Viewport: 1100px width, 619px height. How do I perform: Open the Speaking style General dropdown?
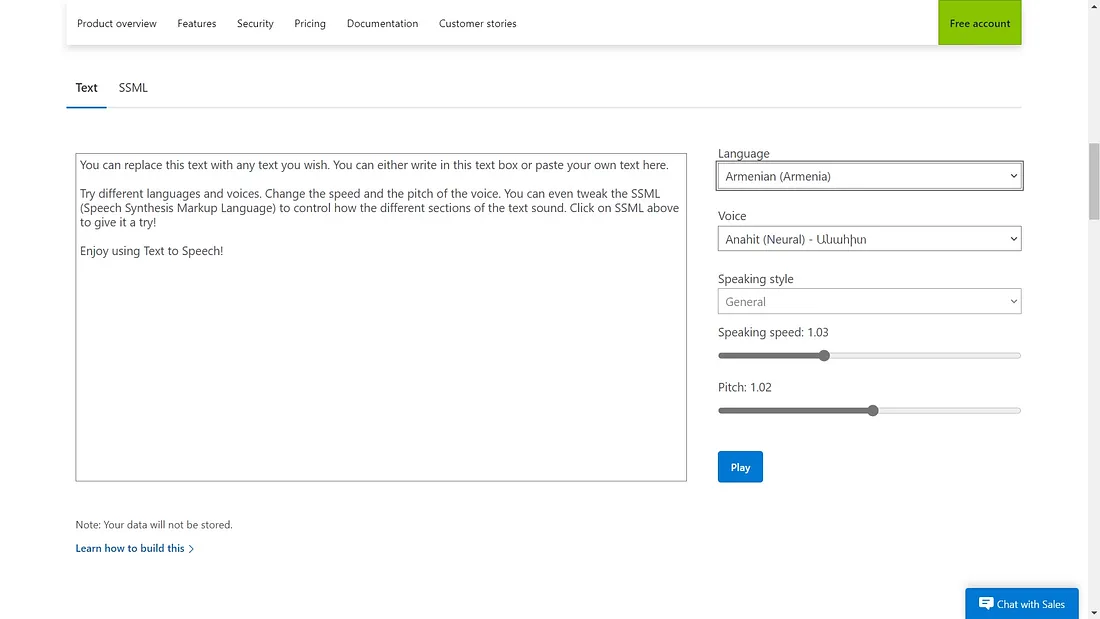(869, 302)
